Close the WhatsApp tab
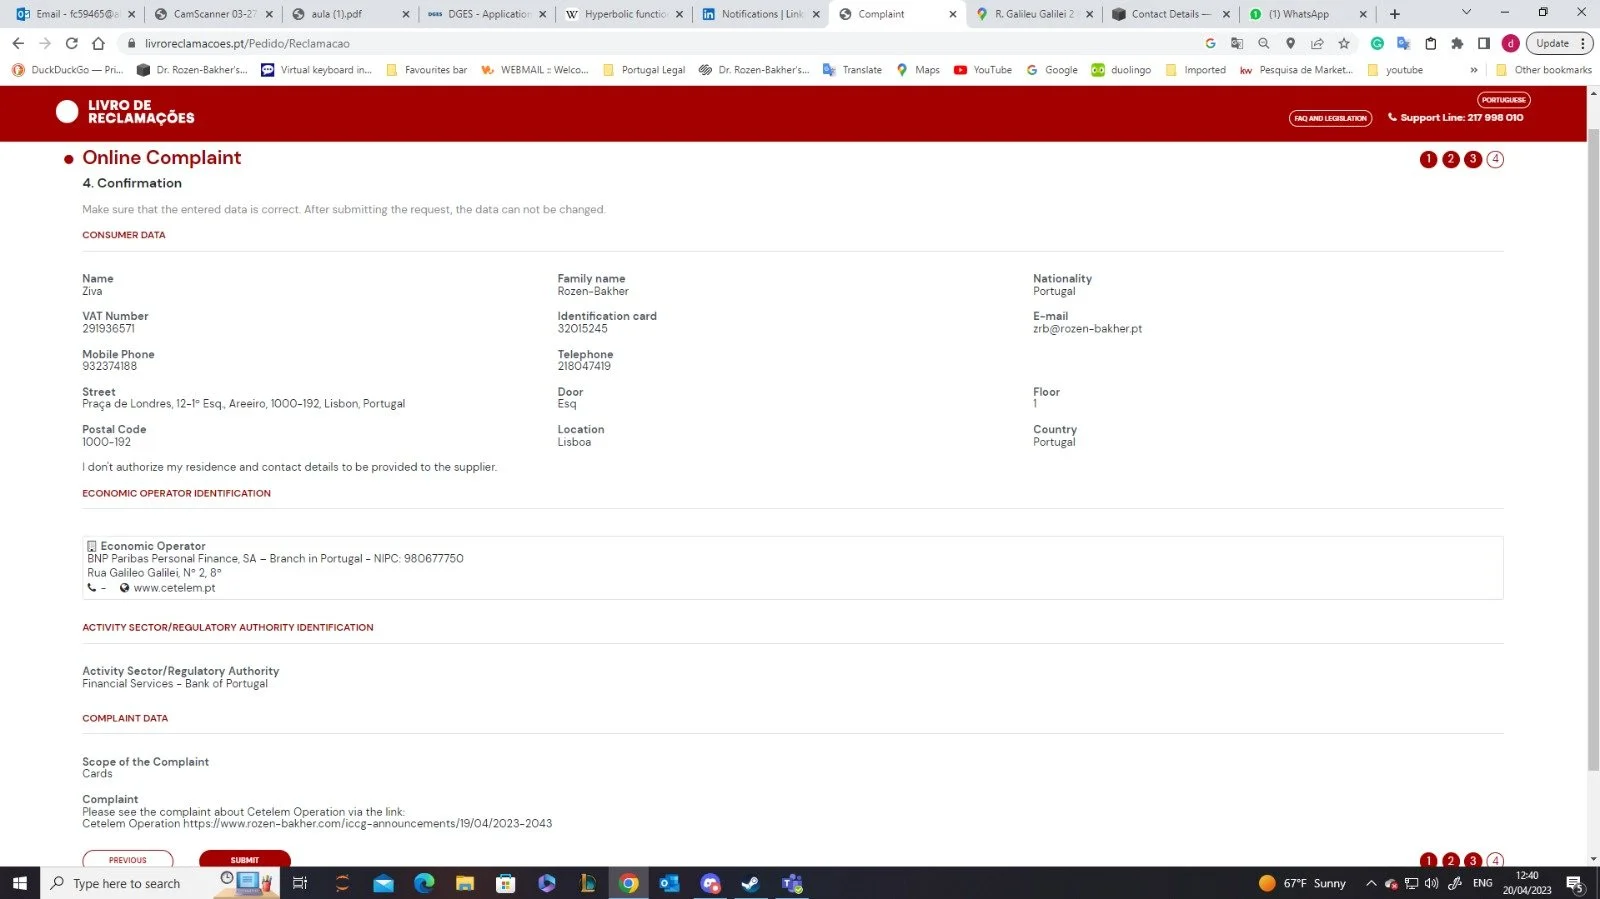The width and height of the screenshot is (1600, 899). coord(1362,14)
